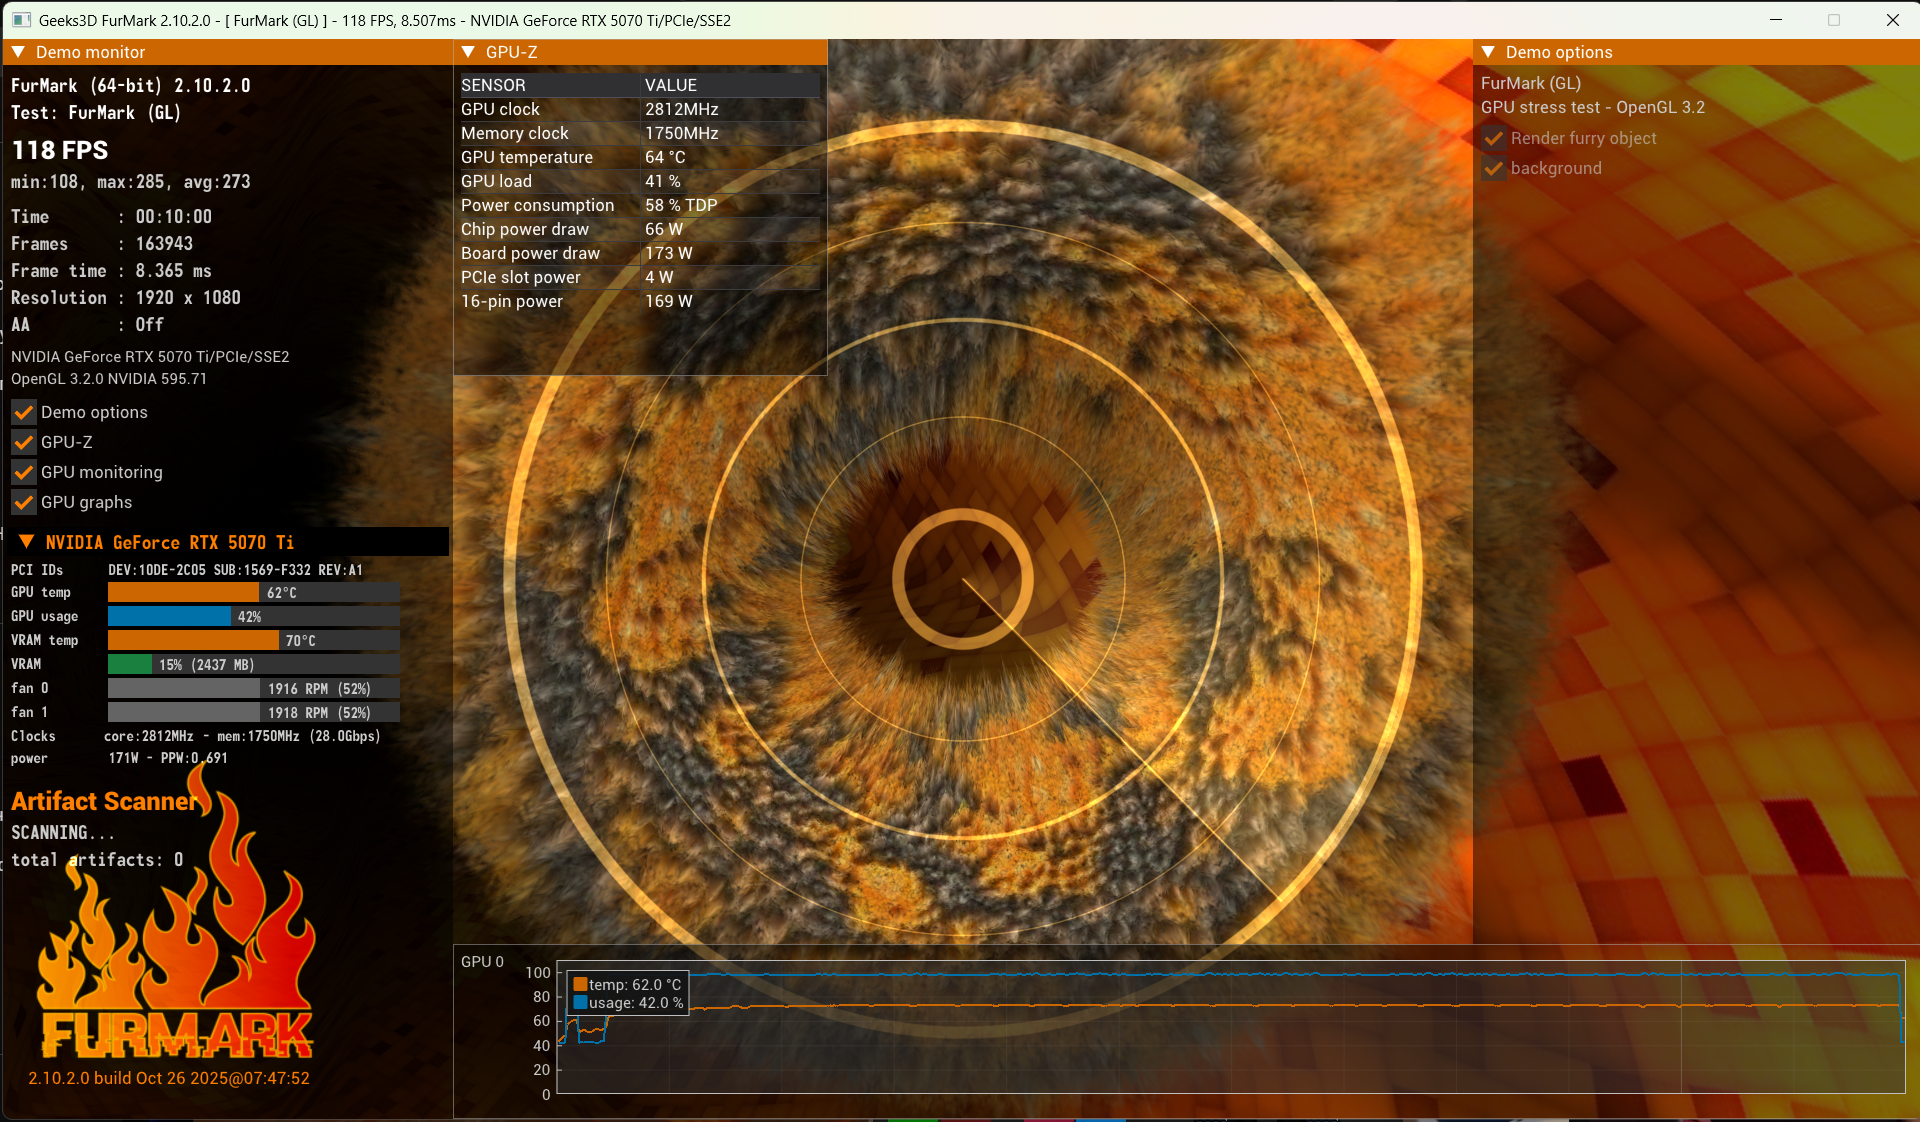Uncheck the Demo options checkbox
Image resolution: width=1920 pixels, height=1122 pixels.
tap(24, 412)
